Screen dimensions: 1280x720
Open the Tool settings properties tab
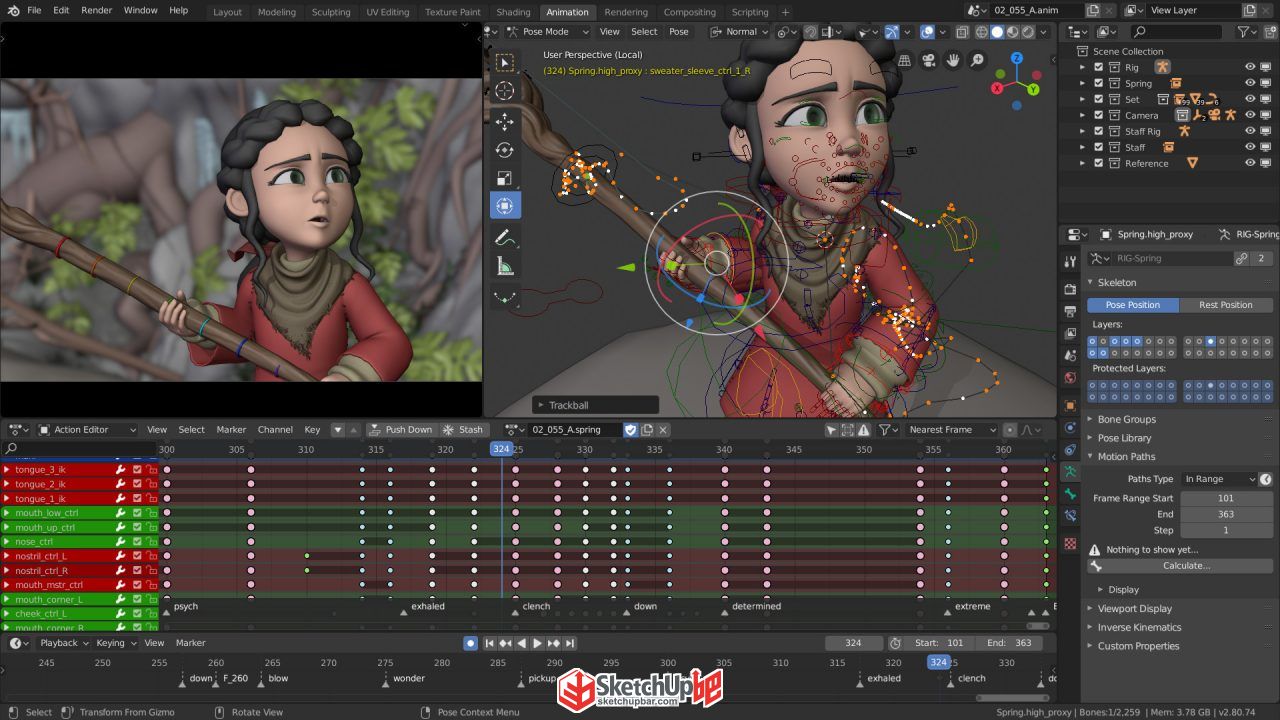tap(1070, 262)
